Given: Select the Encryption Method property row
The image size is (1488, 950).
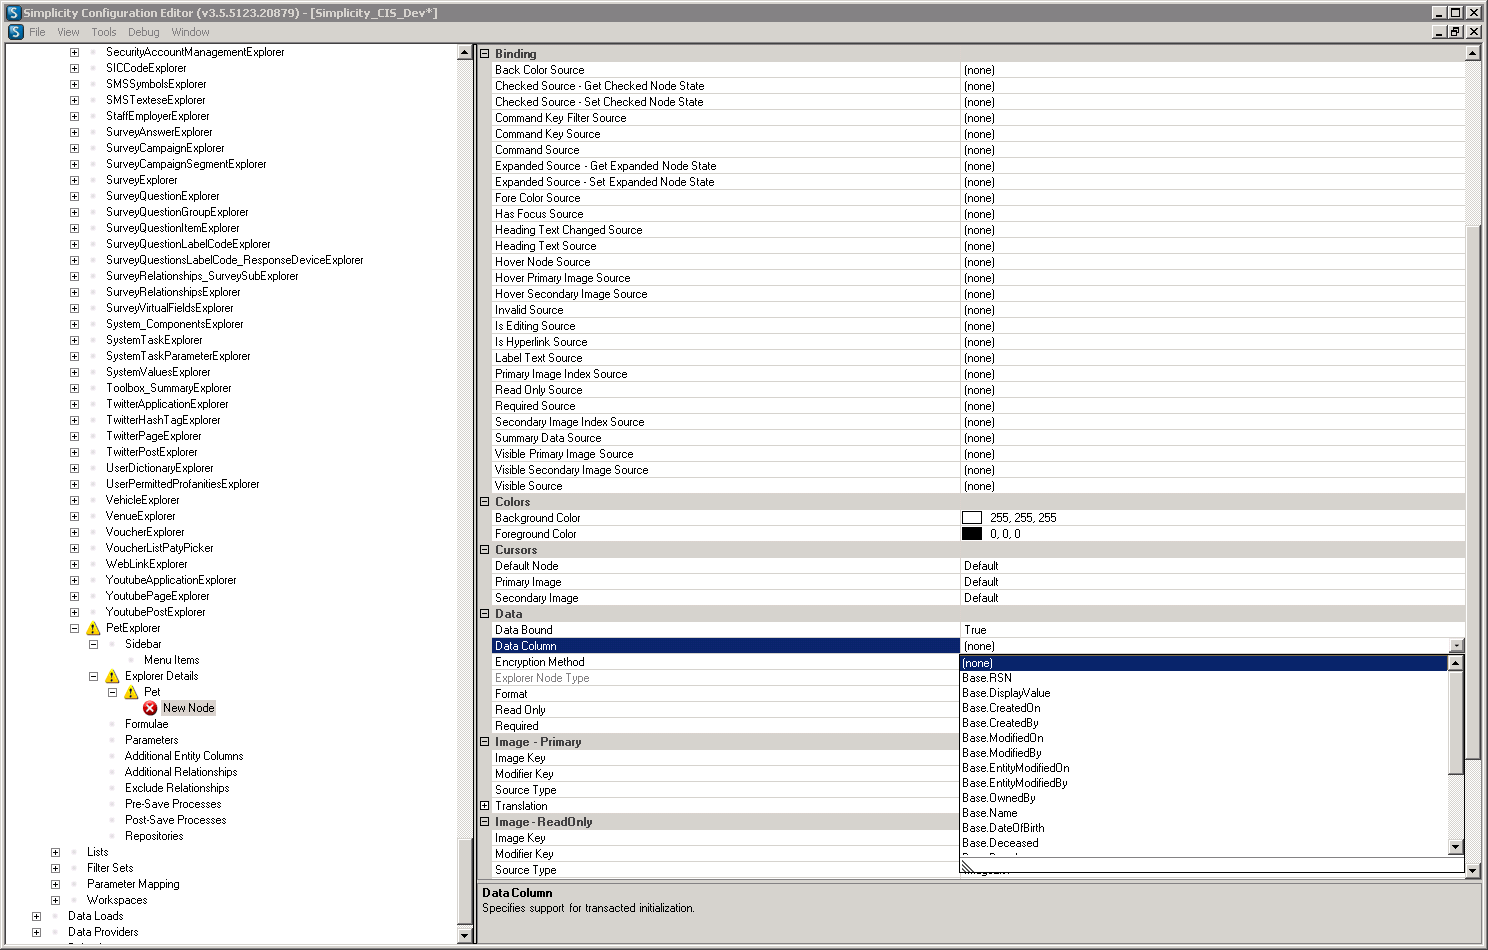Looking at the screenshot, I should coord(725,662).
